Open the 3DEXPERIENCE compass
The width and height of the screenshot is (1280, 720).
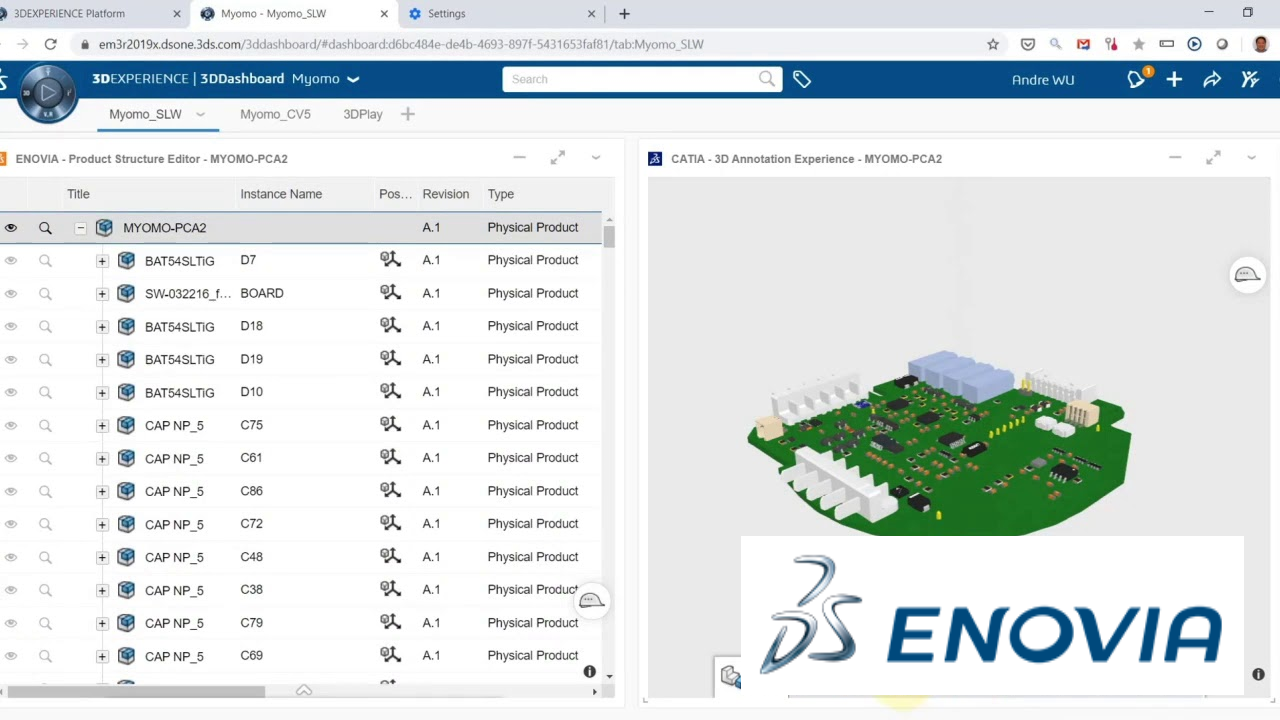point(47,93)
